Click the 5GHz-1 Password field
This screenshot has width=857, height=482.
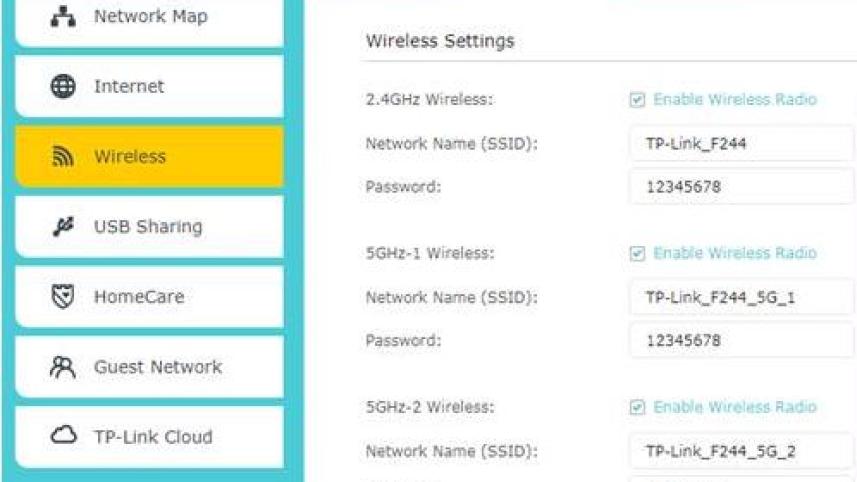click(742, 341)
